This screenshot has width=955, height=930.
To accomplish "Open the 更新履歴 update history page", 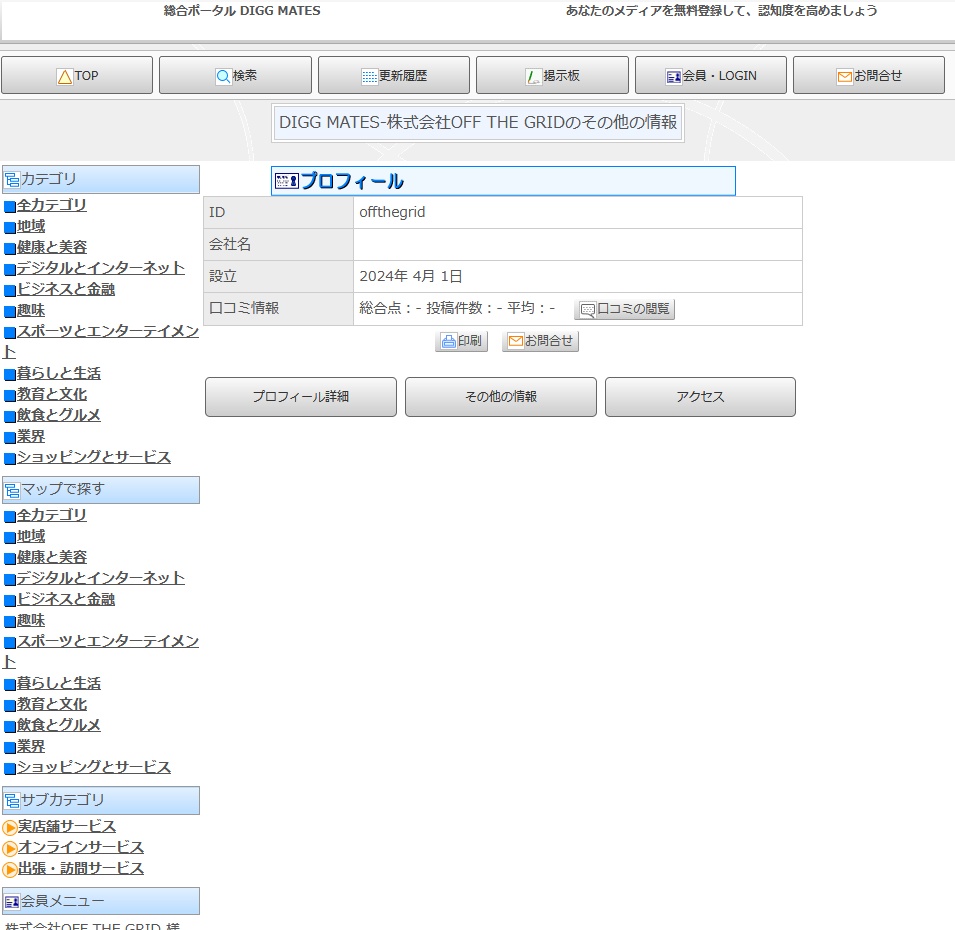I will 393,76.
